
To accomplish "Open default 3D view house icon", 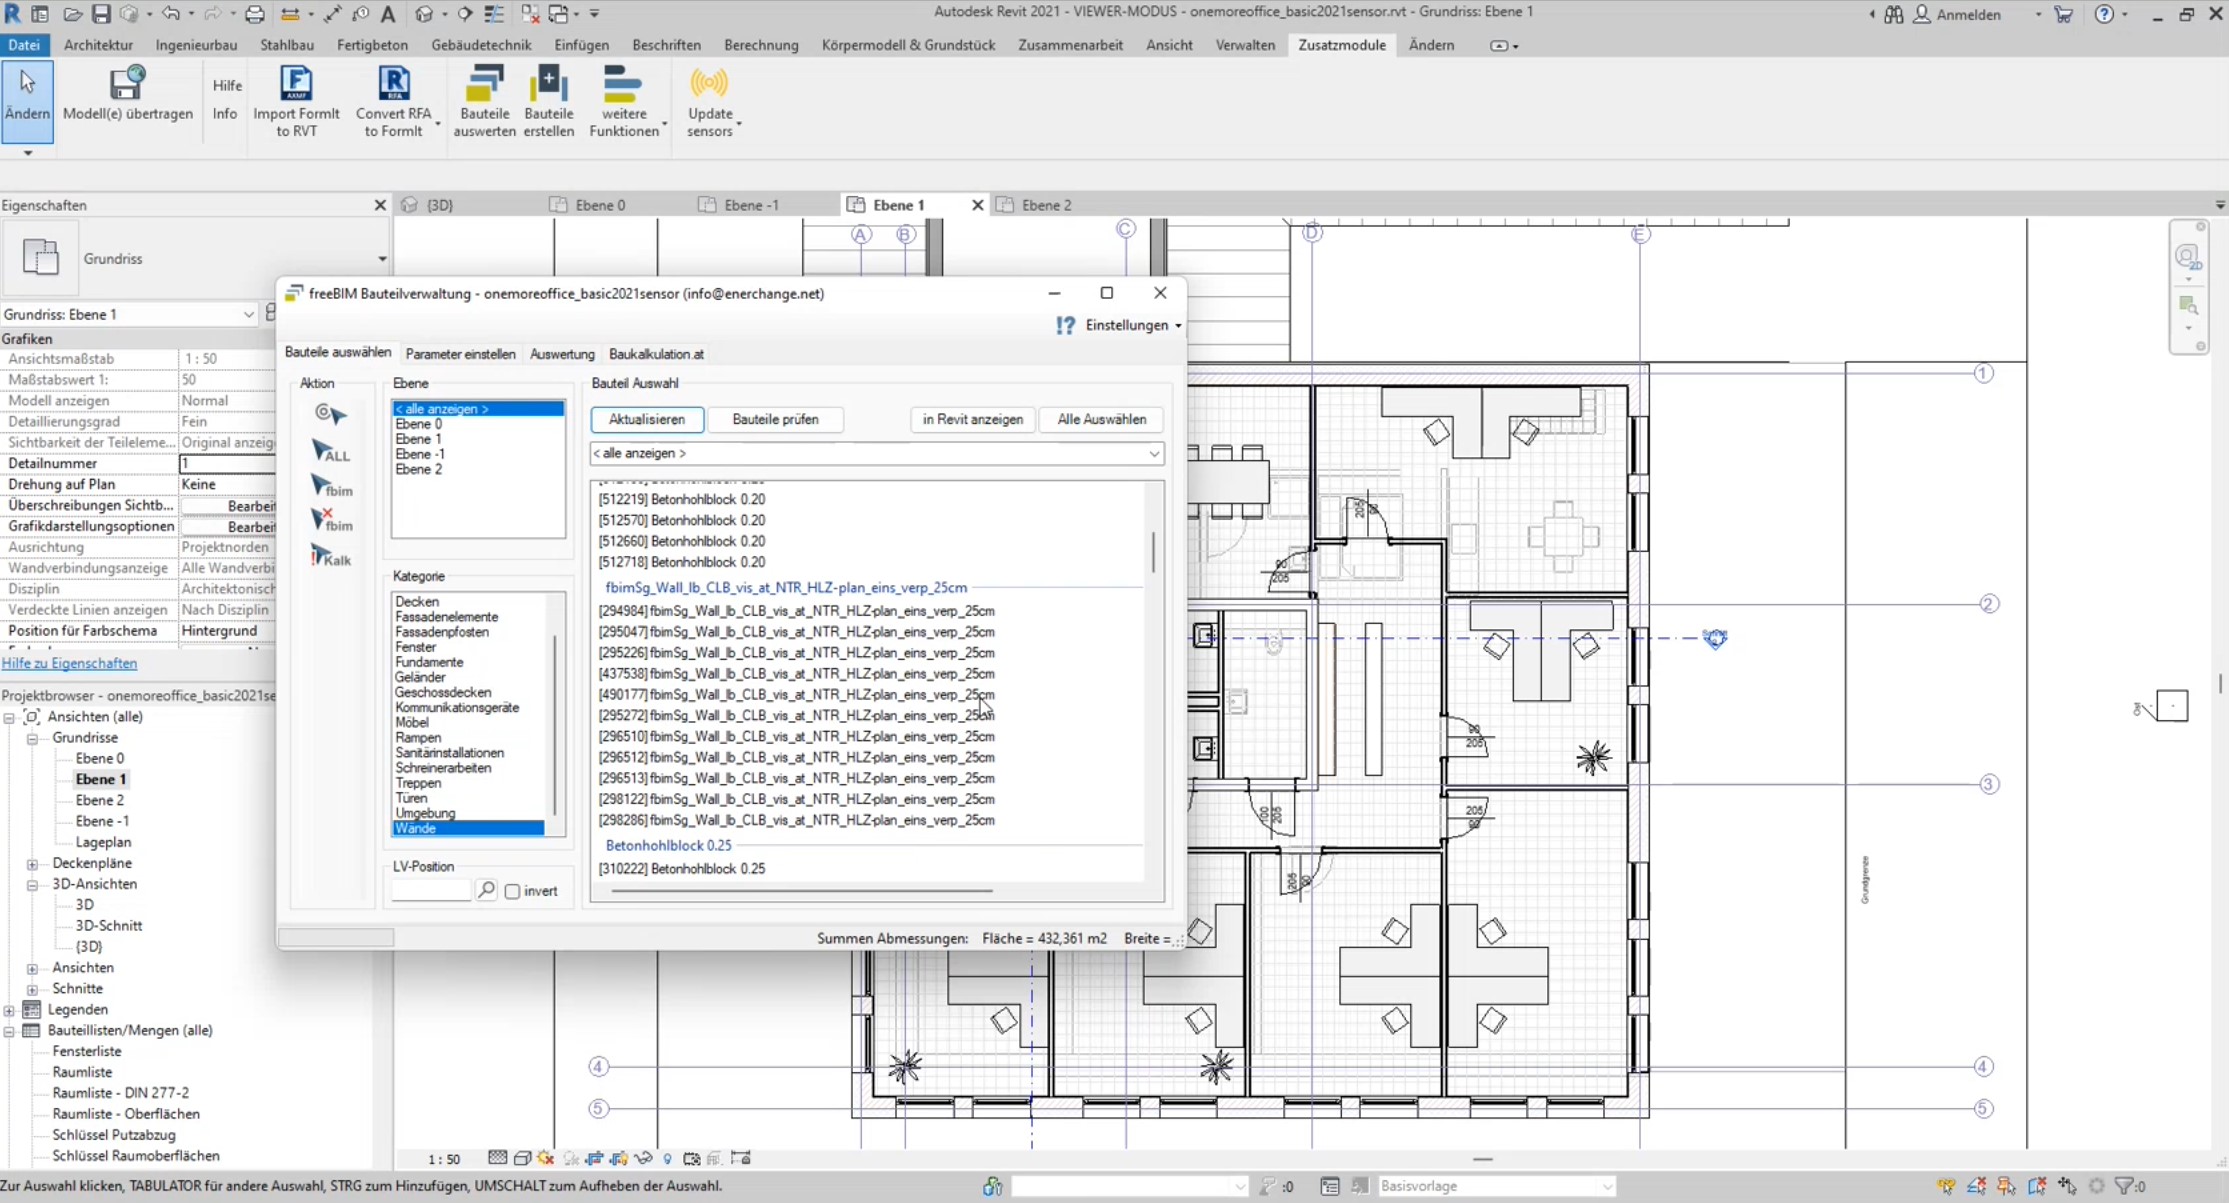I will (x=424, y=14).
